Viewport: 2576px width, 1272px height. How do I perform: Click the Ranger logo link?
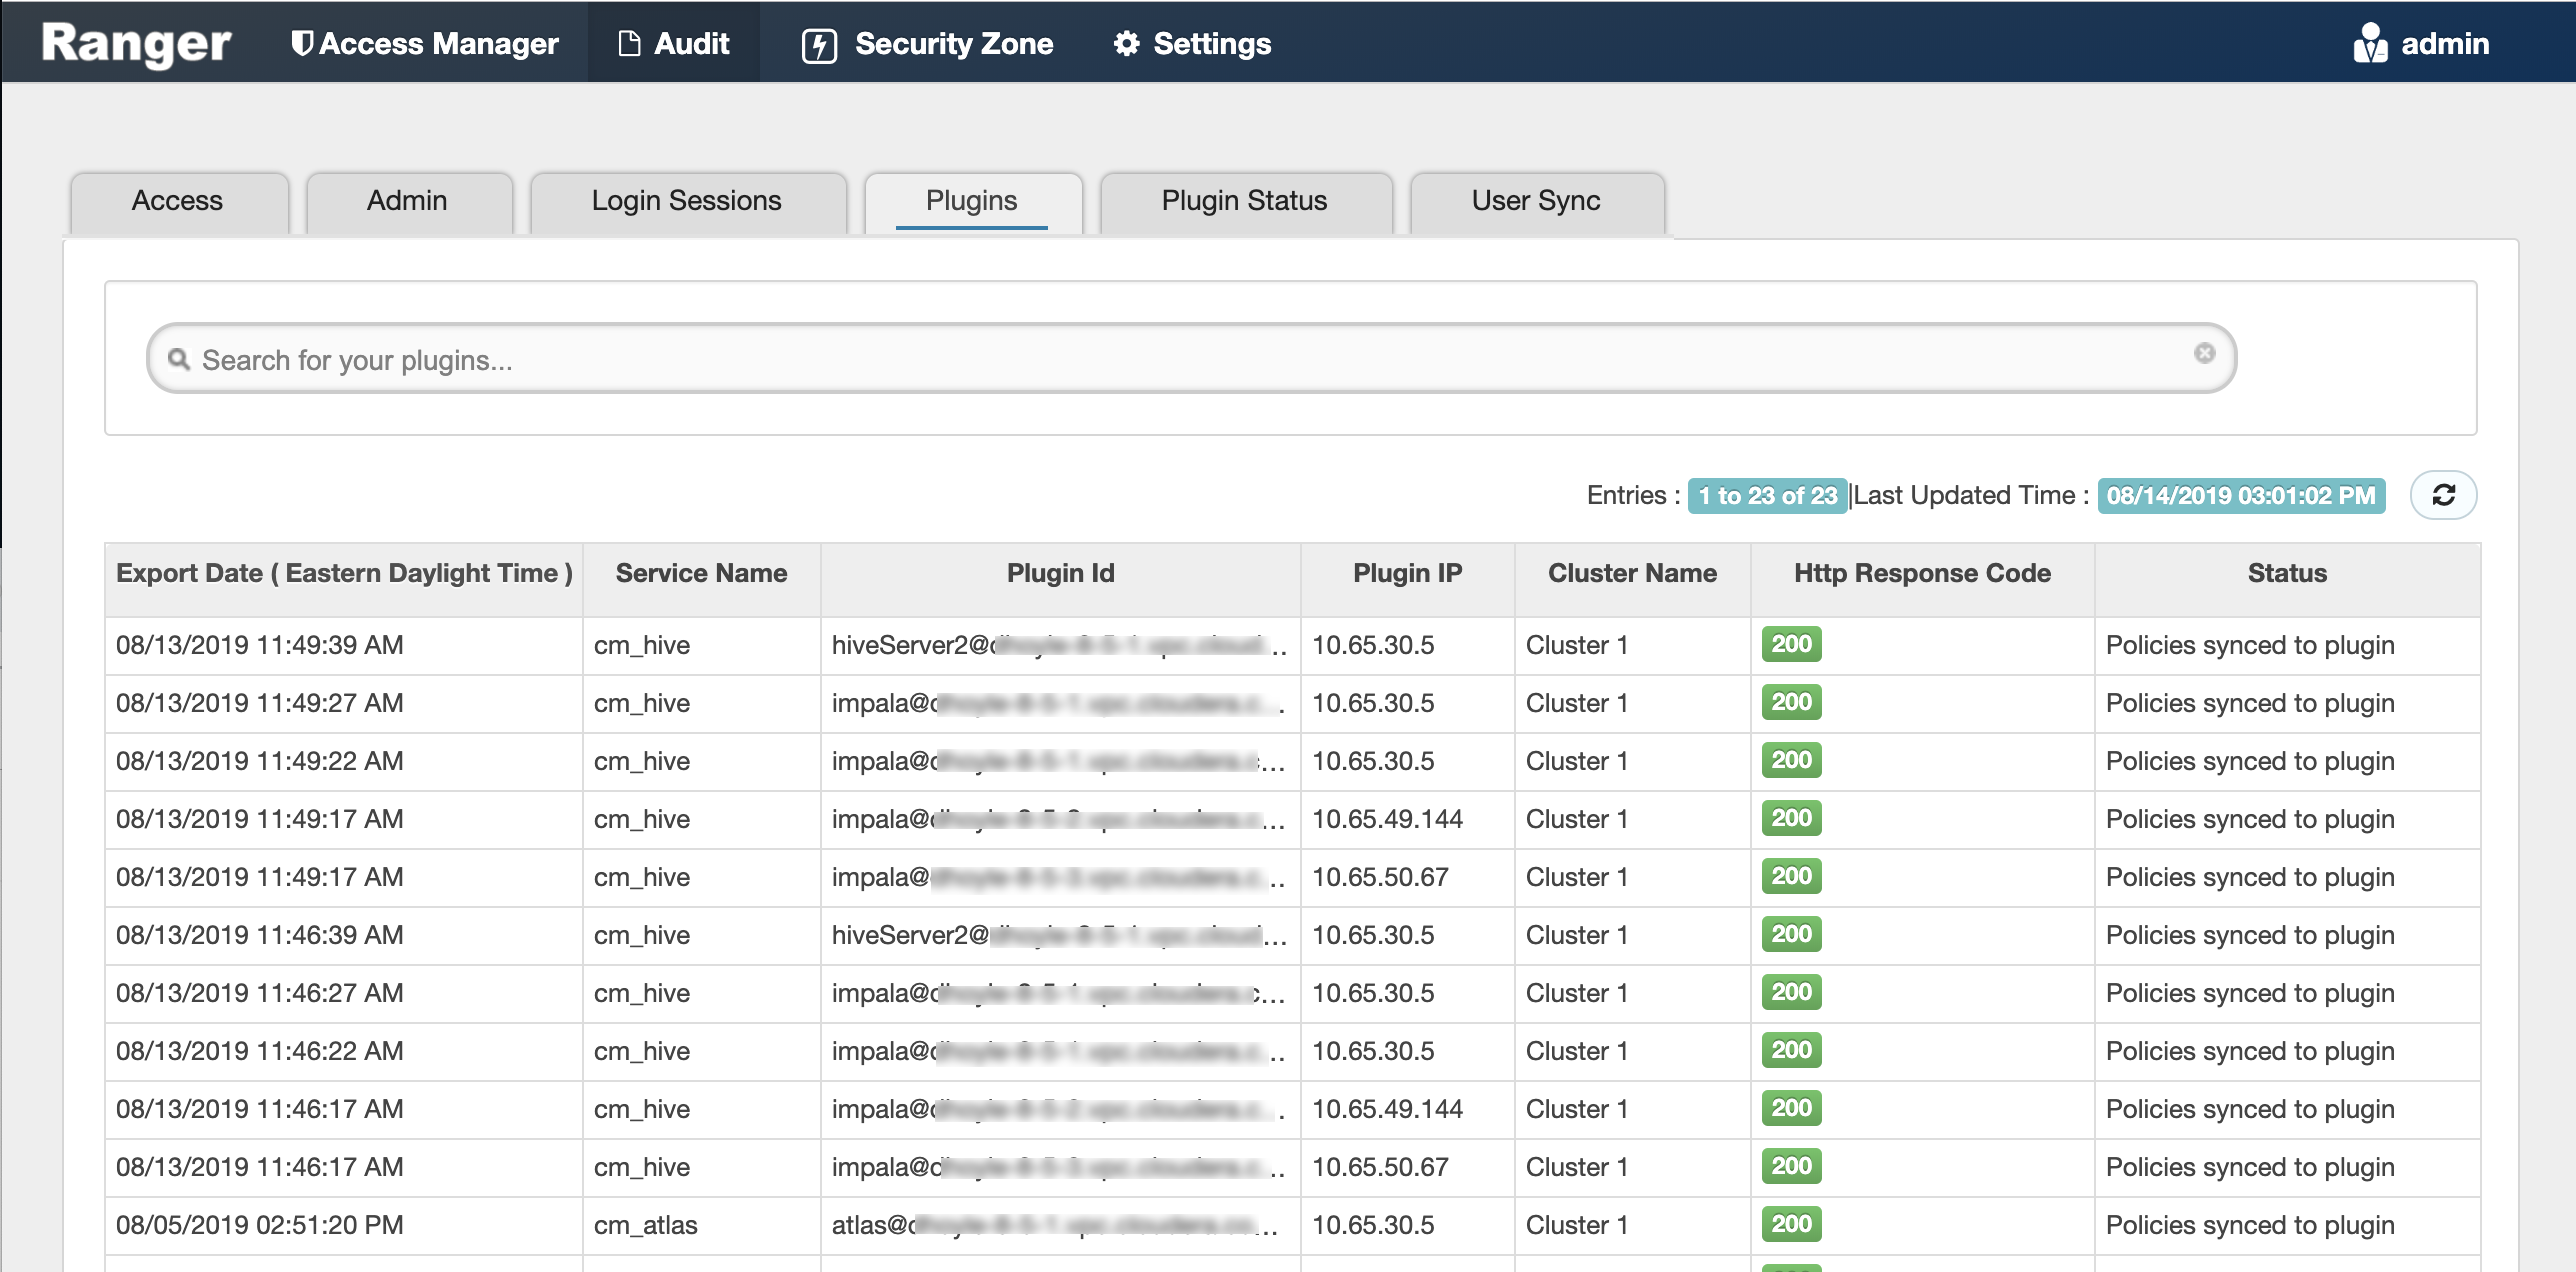[x=136, y=44]
